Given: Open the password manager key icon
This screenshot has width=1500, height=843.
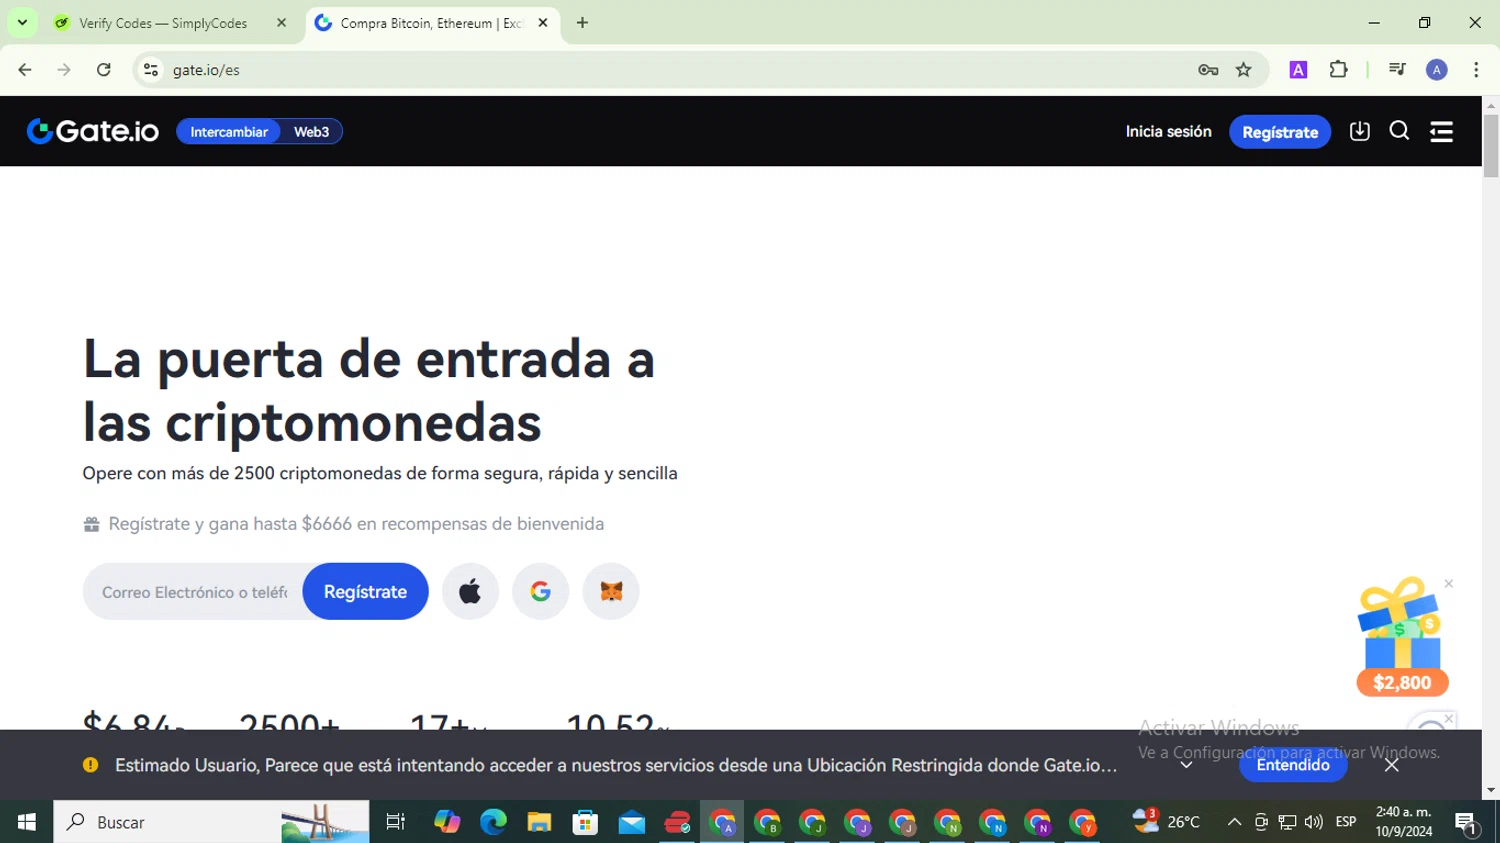Looking at the screenshot, I should click(x=1208, y=70).
